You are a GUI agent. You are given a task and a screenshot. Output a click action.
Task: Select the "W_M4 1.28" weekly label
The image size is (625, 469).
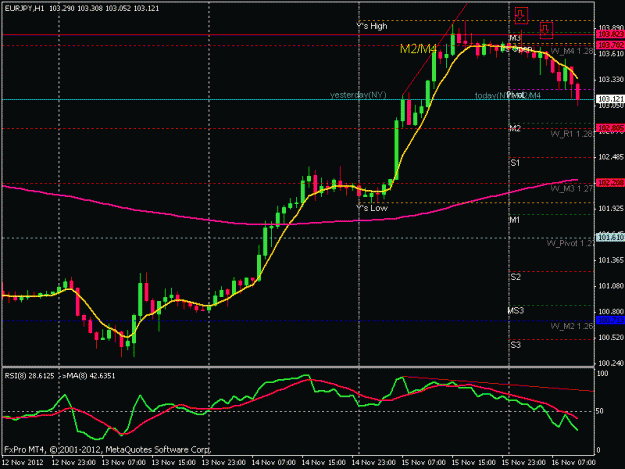[572, 51]
